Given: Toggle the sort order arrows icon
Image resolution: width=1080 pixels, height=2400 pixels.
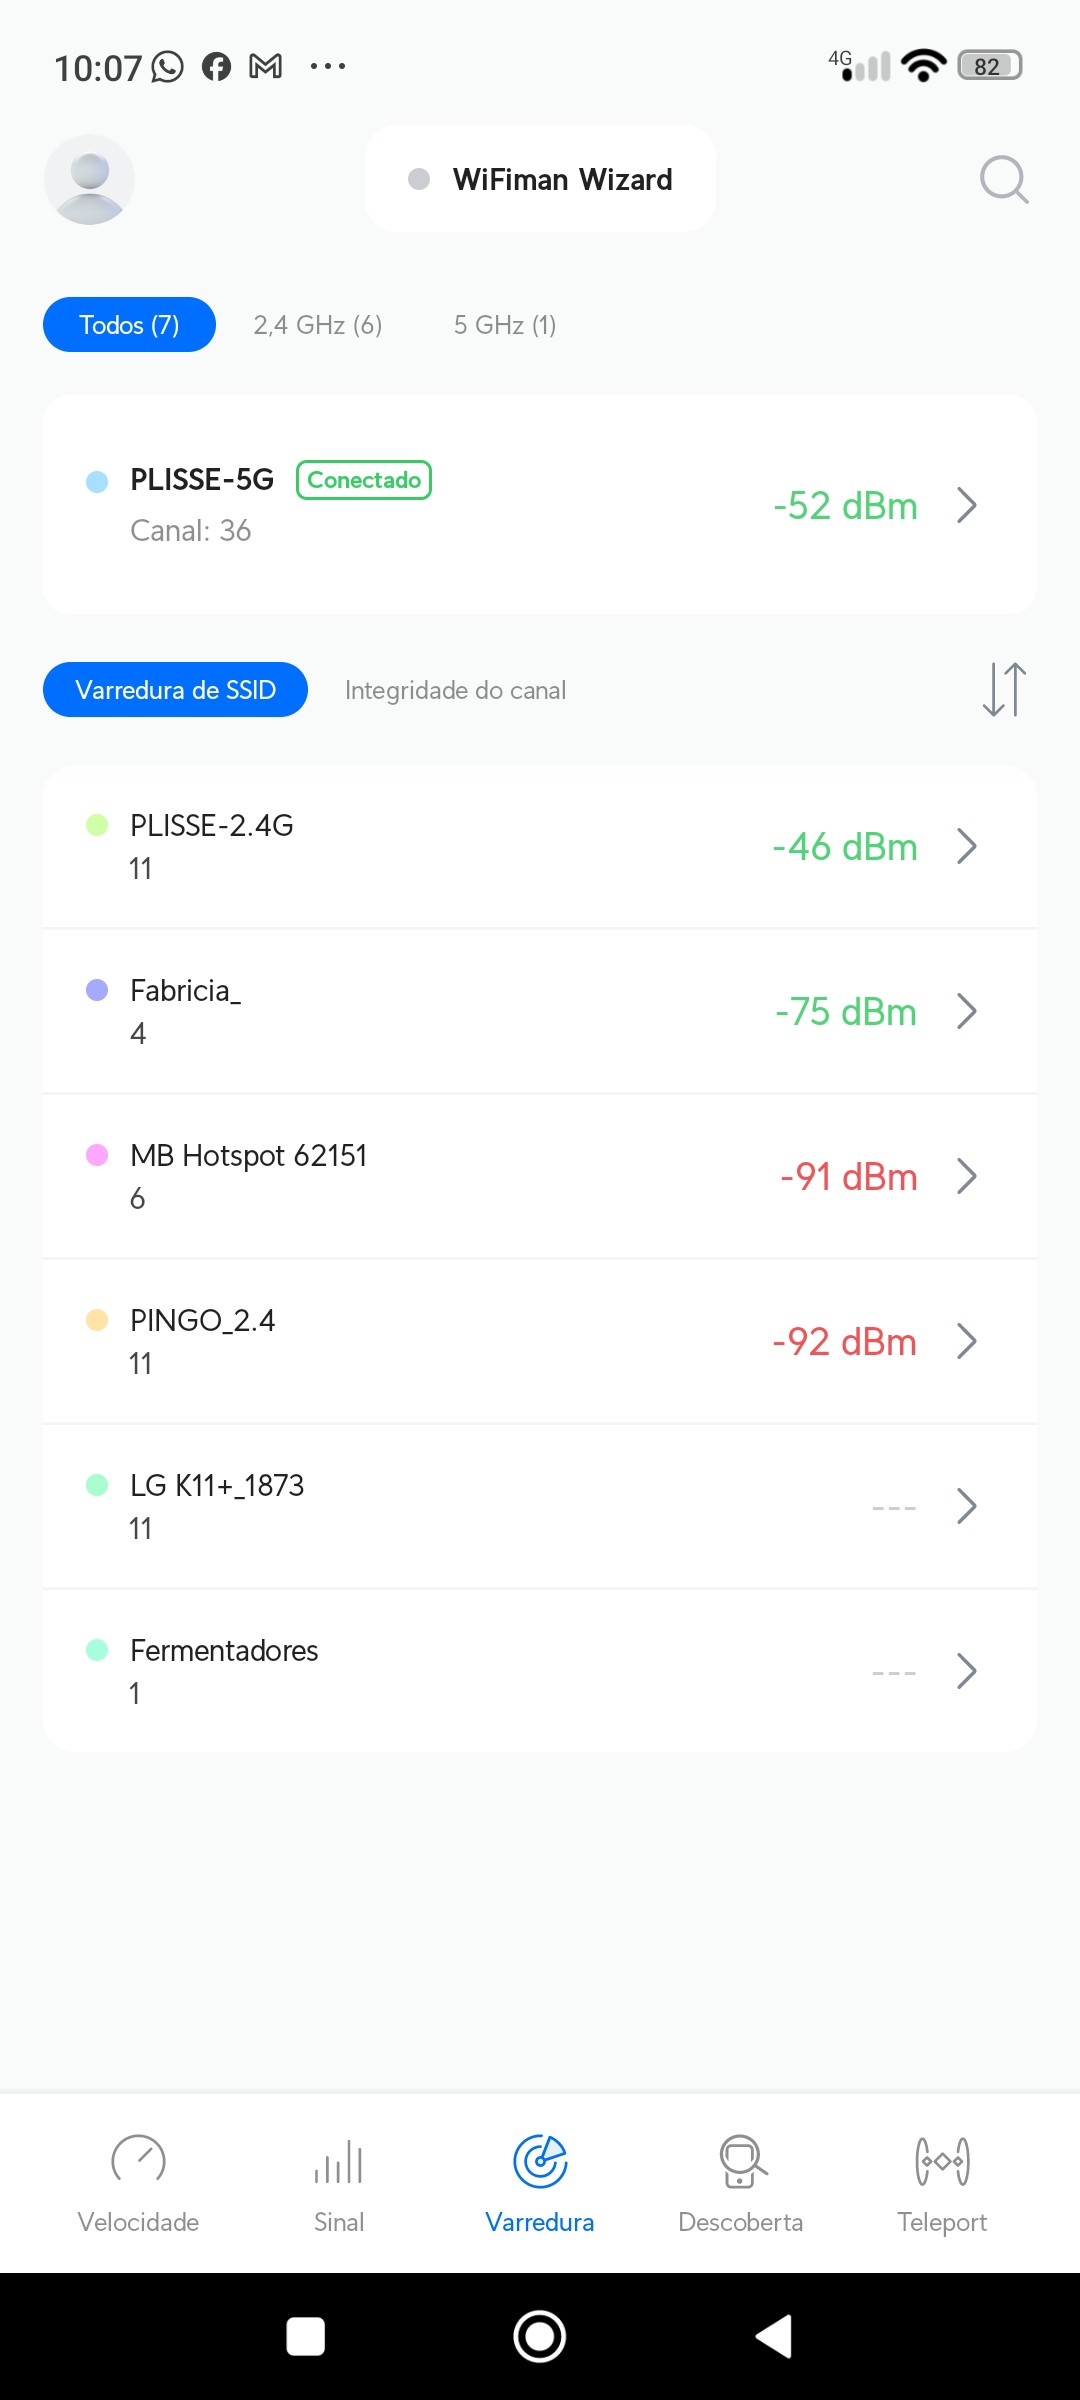Looking at the screenshot, I should point(1004,690).
